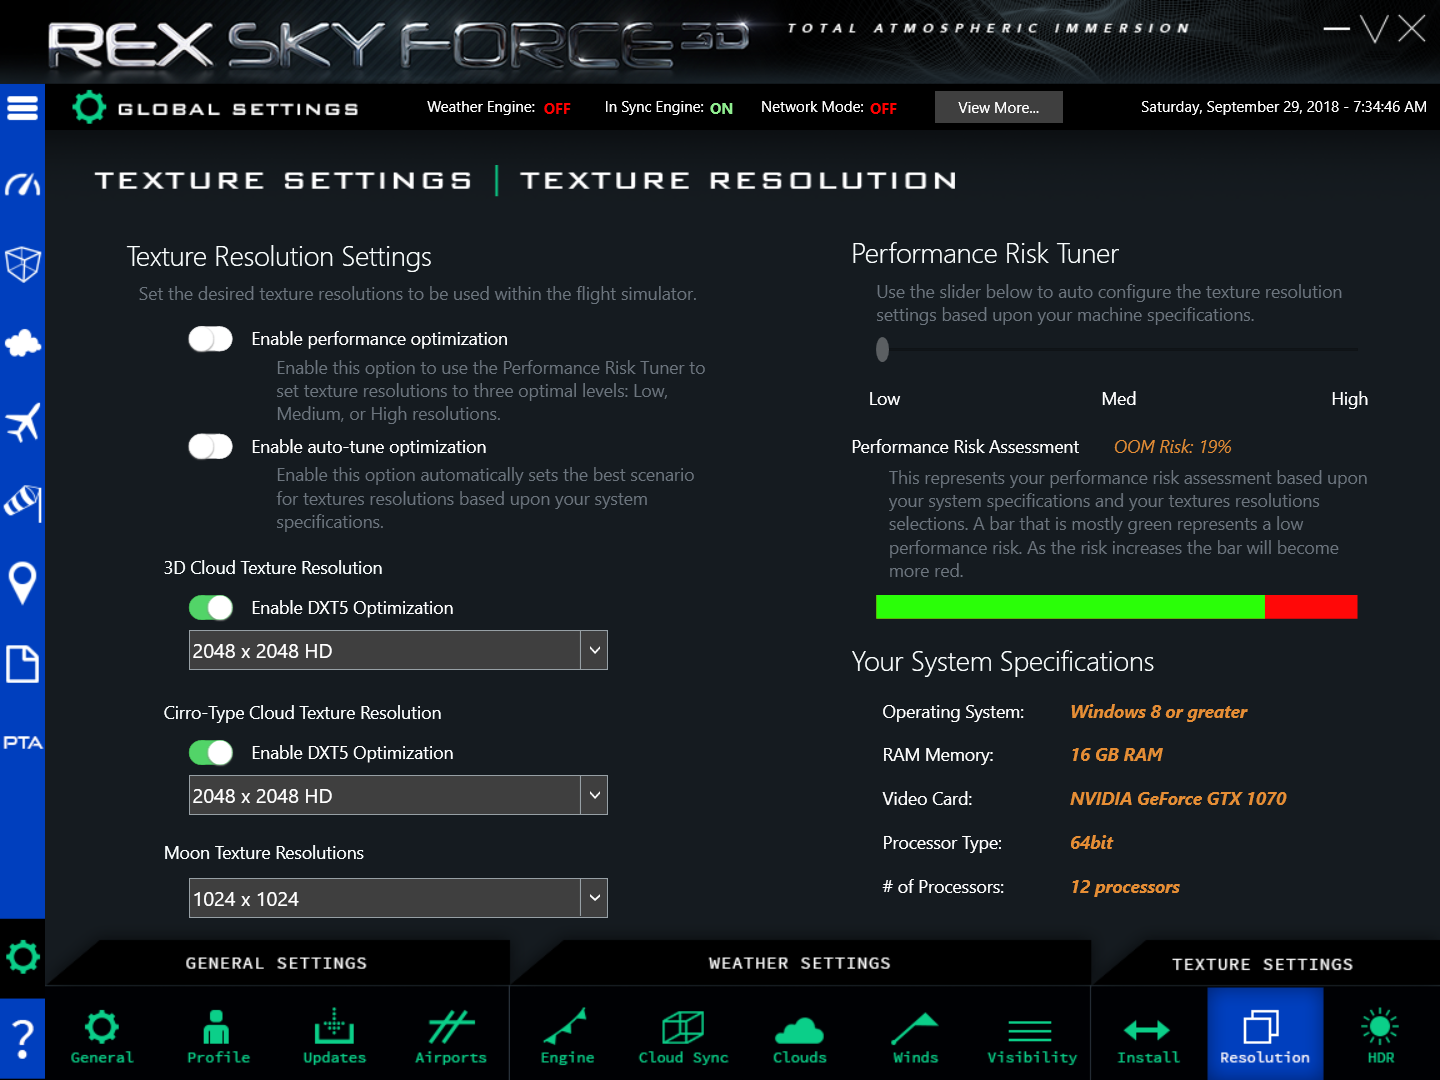Open the help question mark icon
This screenshot has height=1080, width=1440.
coord(22,1040)
